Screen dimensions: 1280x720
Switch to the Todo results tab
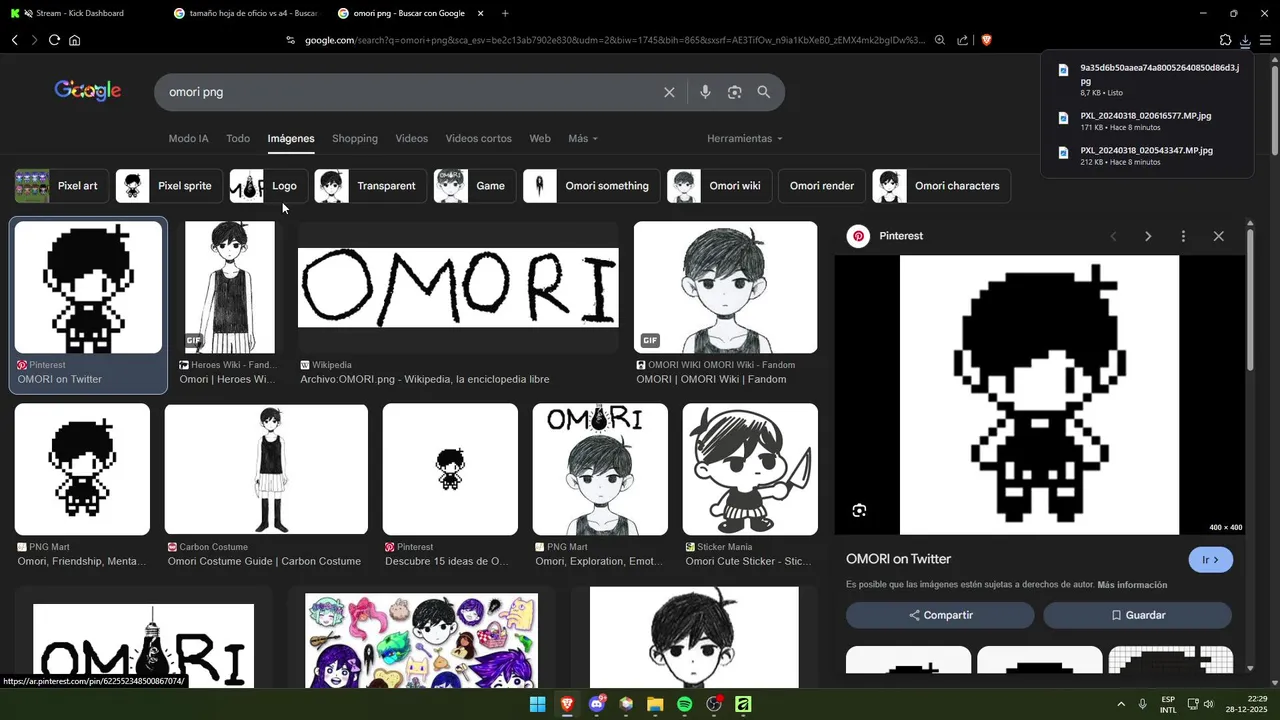238,138
